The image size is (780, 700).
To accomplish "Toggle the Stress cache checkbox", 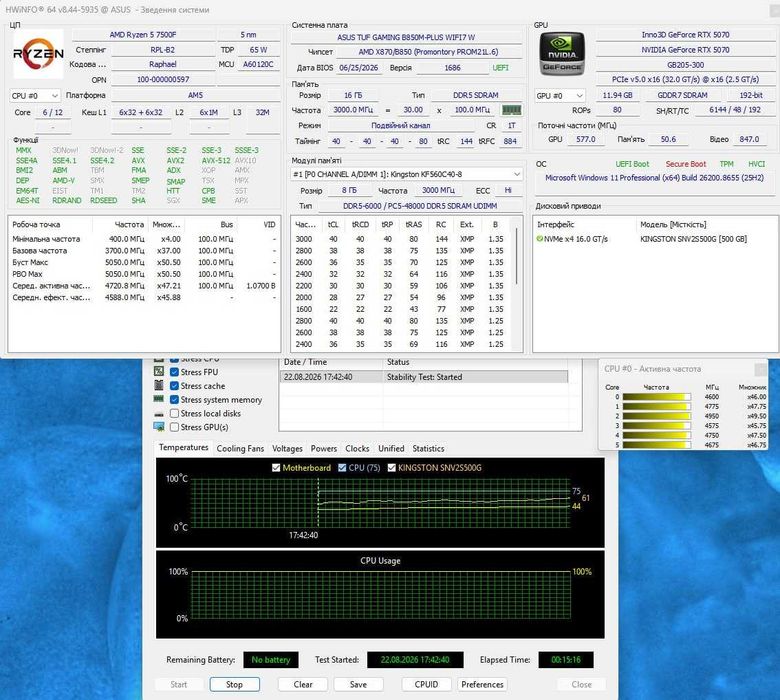I will pyautogui.click(x=174, y=386).
